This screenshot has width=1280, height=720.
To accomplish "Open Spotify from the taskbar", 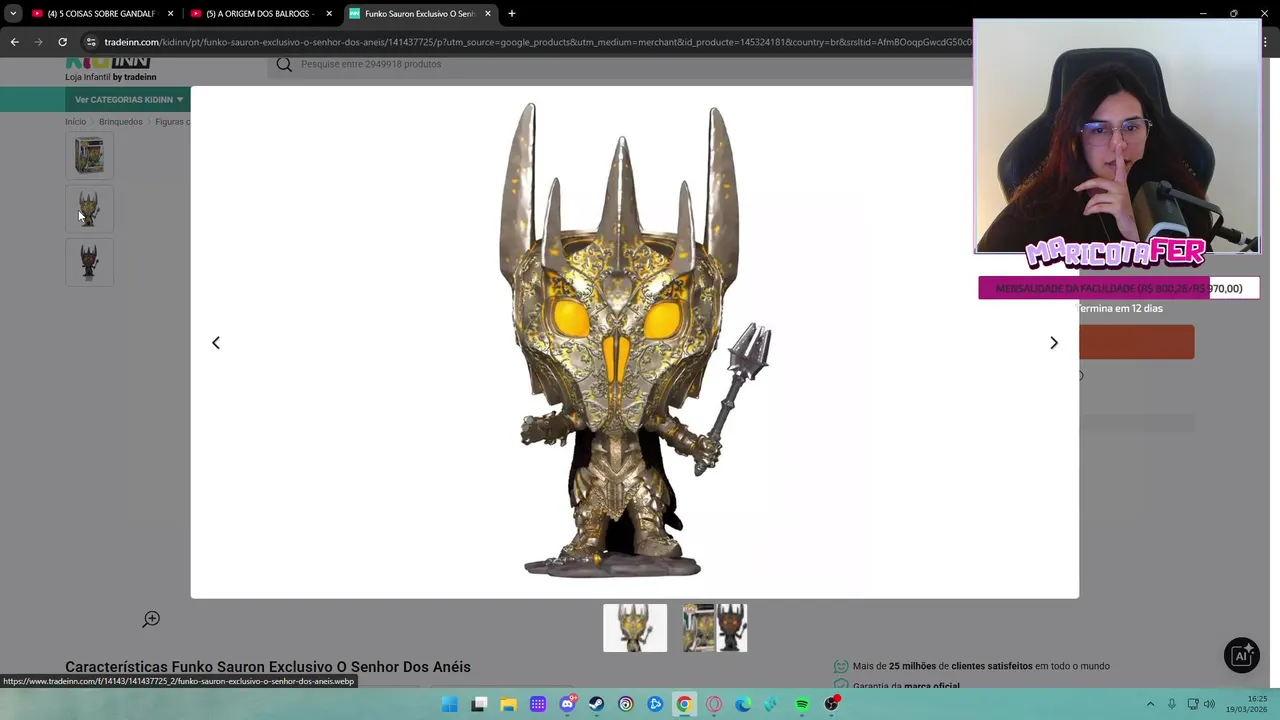I will pos(802,704).
